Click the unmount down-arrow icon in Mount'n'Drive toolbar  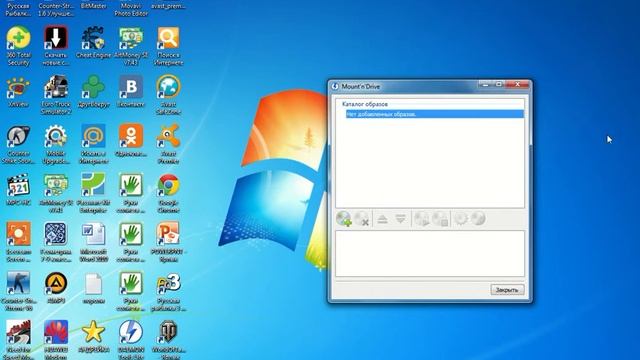coord(400,219)
